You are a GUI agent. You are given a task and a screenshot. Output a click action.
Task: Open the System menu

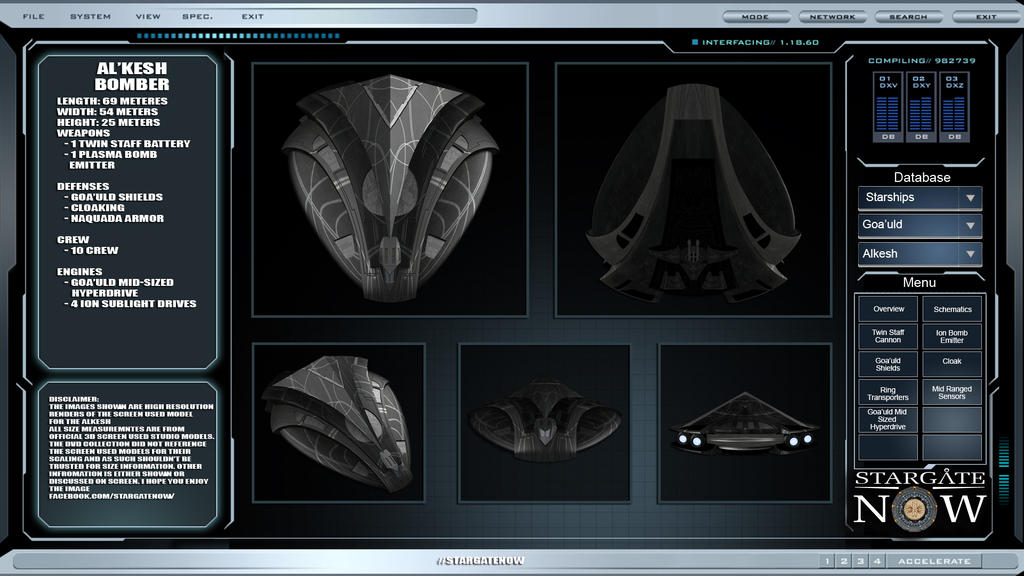90,17
